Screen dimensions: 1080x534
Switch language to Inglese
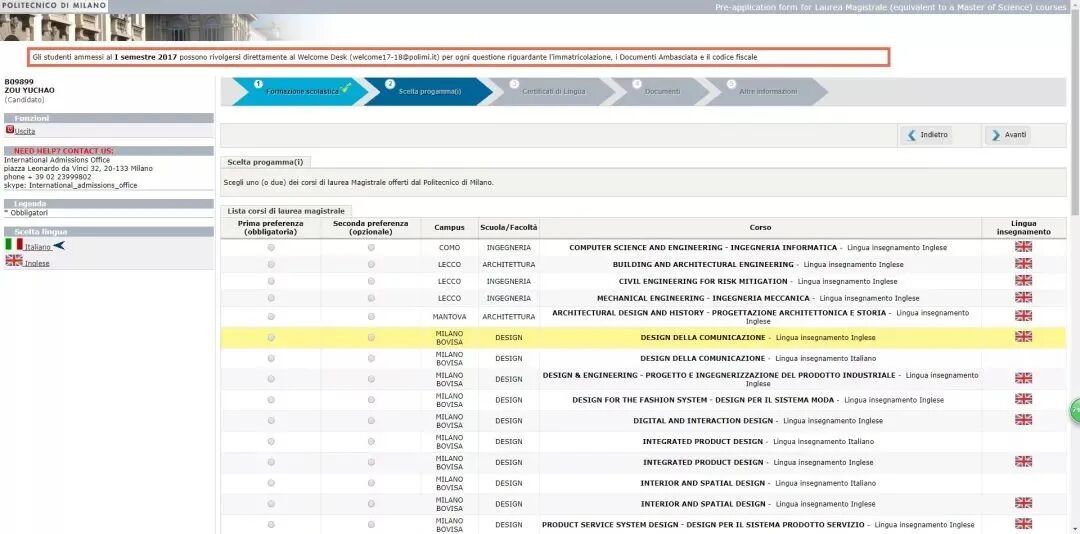point(37,263)
